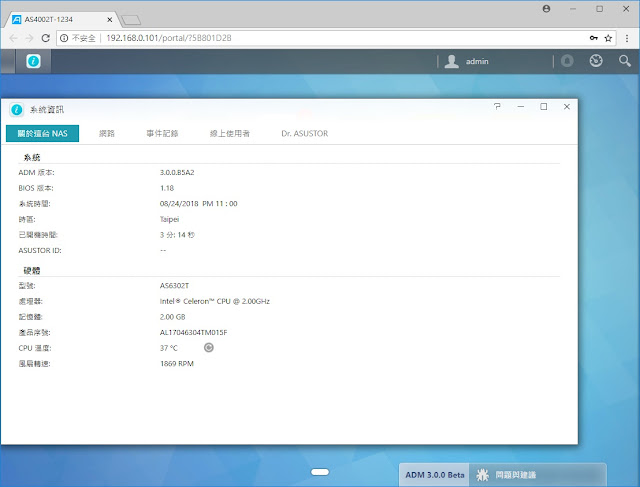Click the system time 08/24/2018 PM 11:00

(x=198, y=204)
